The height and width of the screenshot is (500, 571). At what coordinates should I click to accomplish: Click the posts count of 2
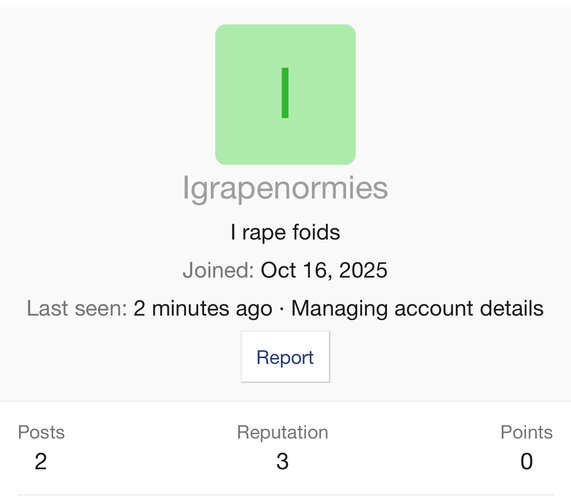[x=41, y=461]
